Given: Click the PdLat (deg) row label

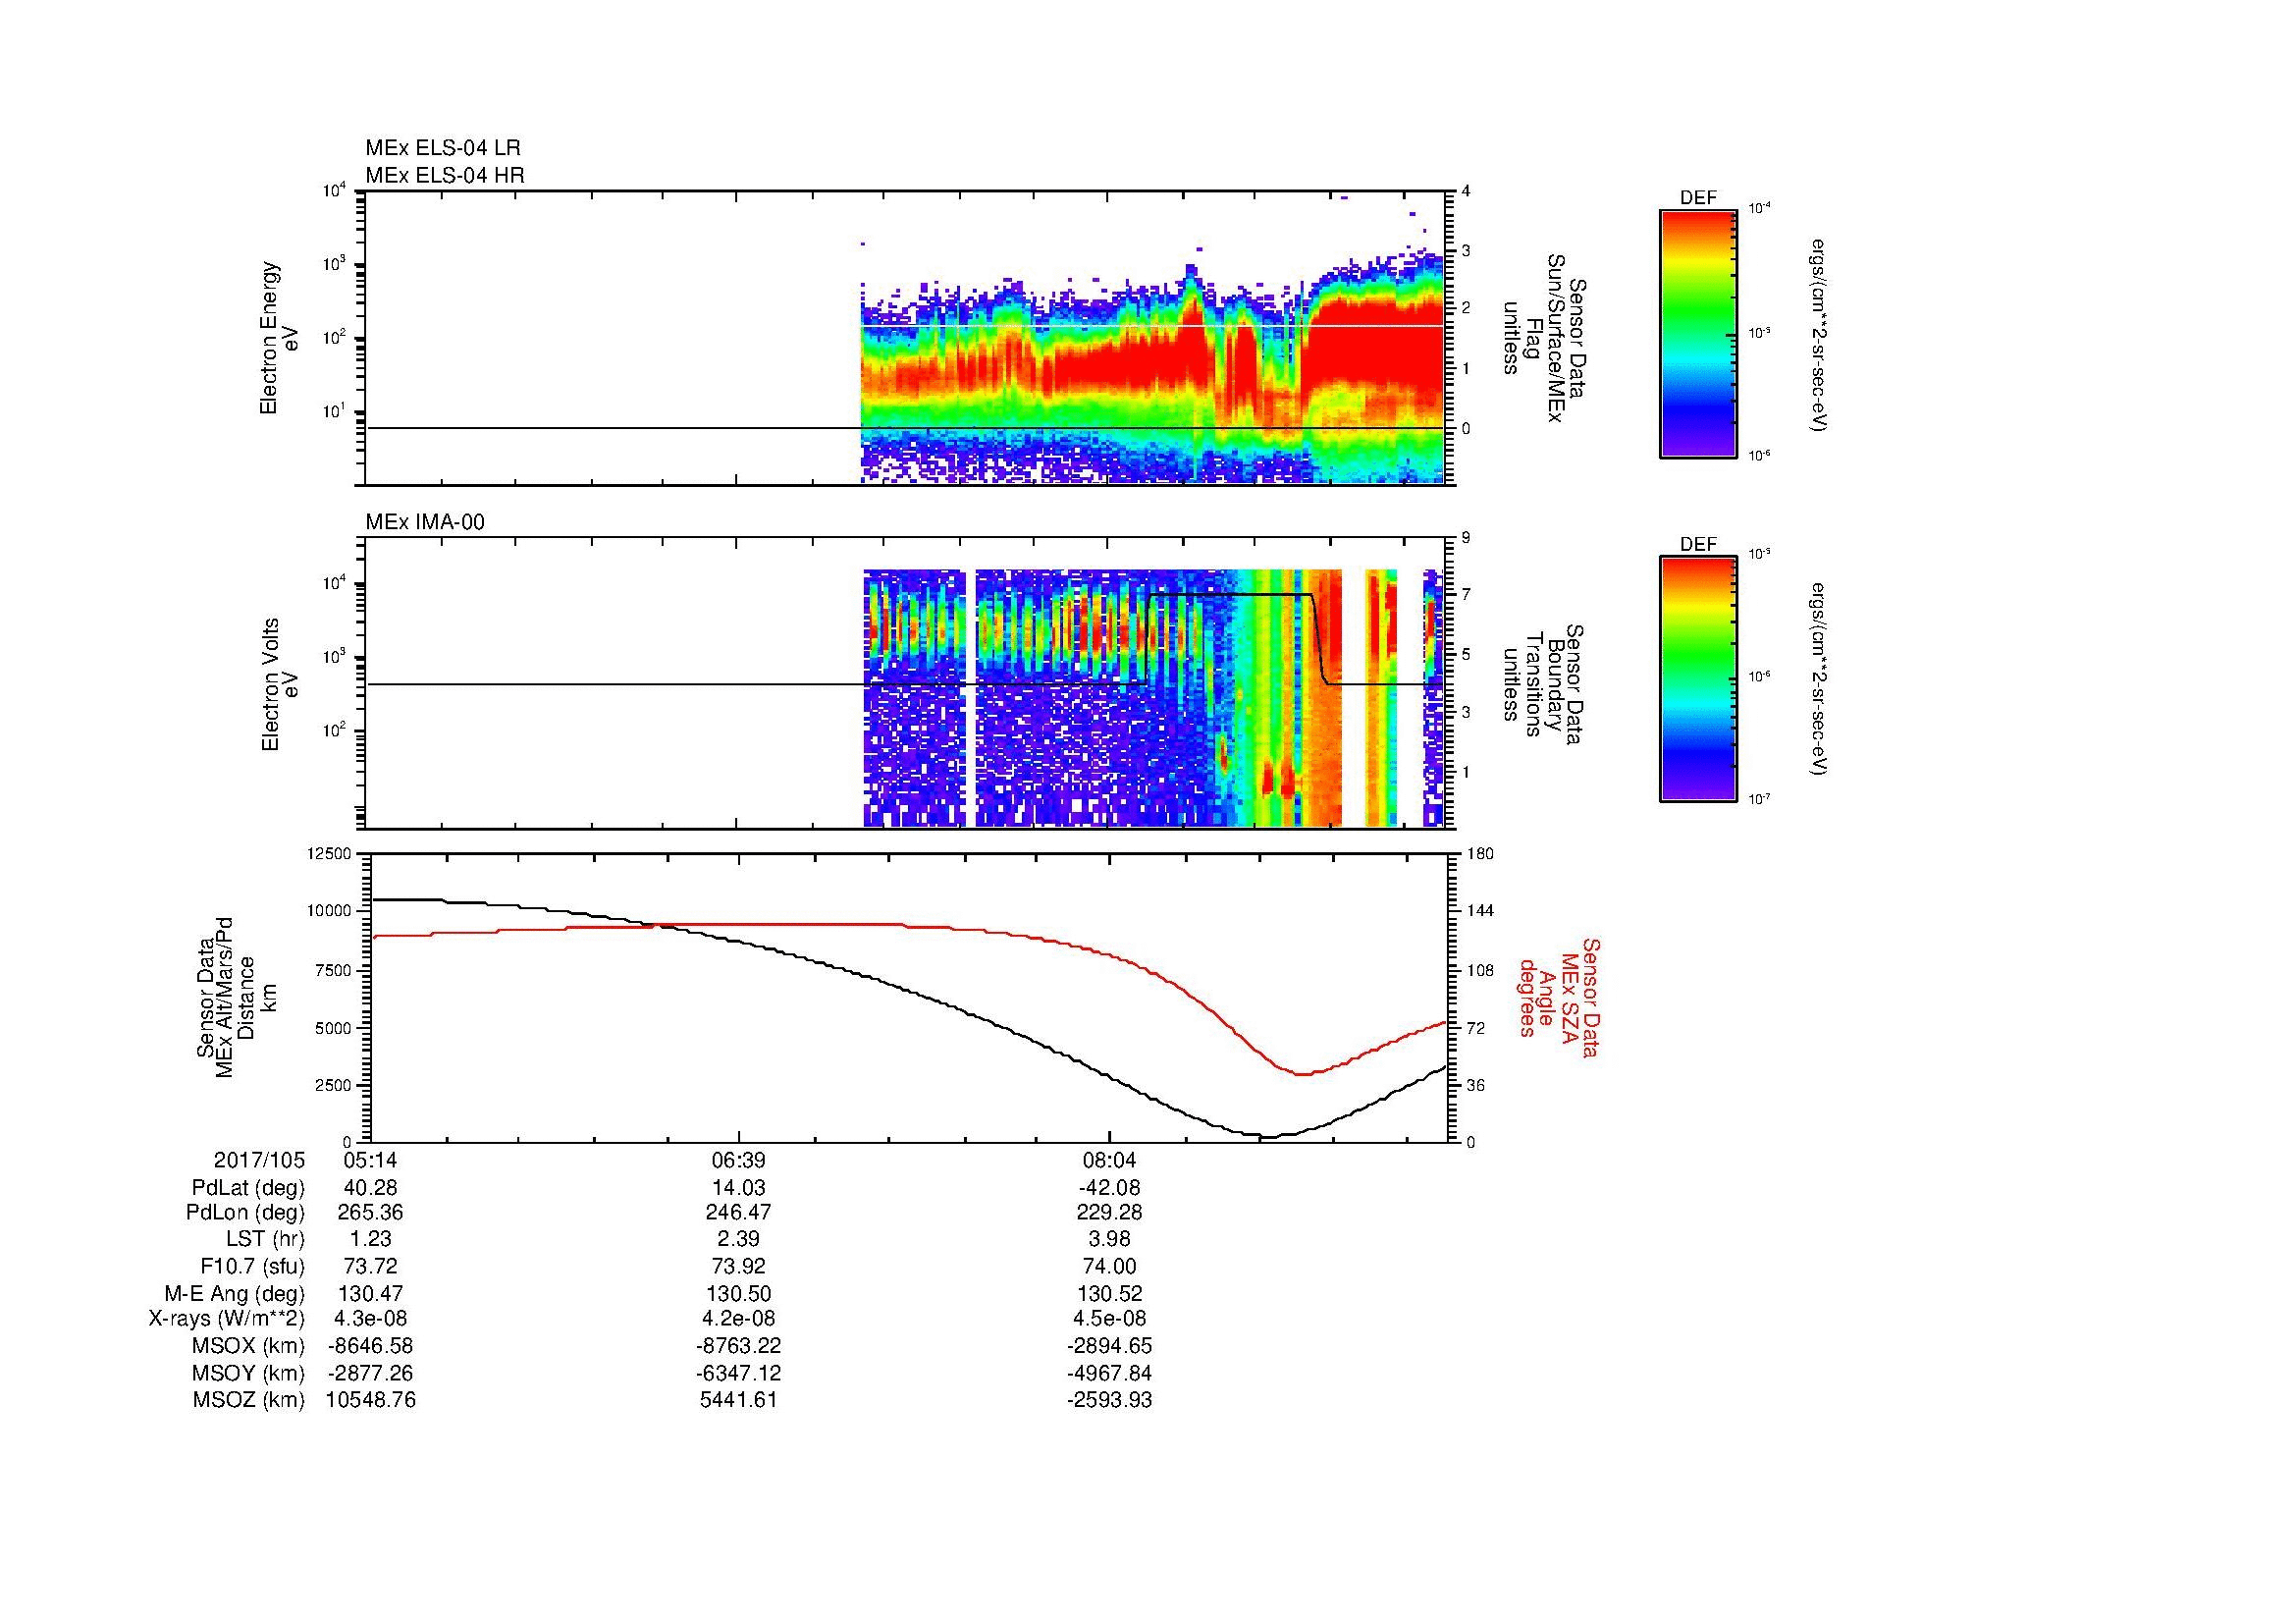Looking at the screenshot, I should (247, 1188).
